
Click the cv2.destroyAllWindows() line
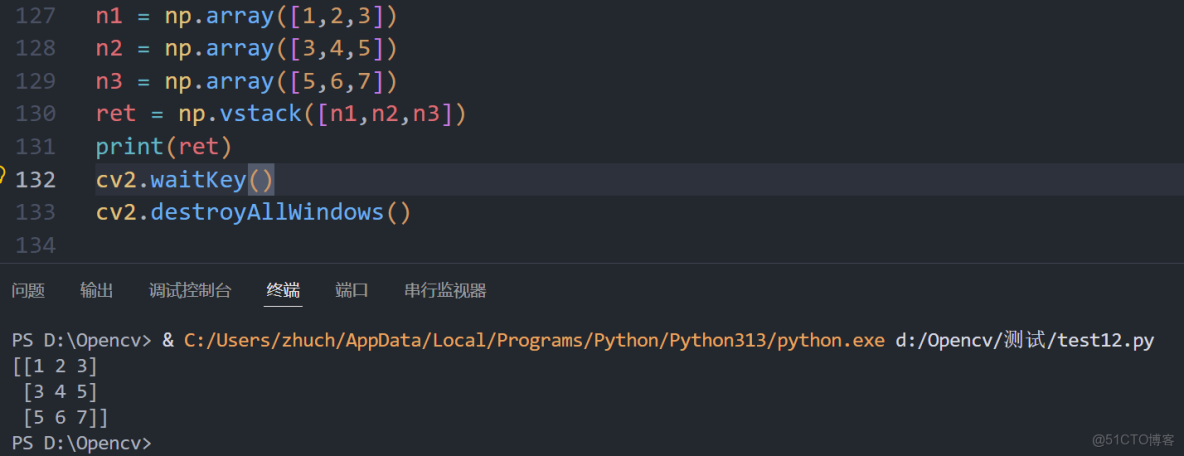tap(254, 212)
